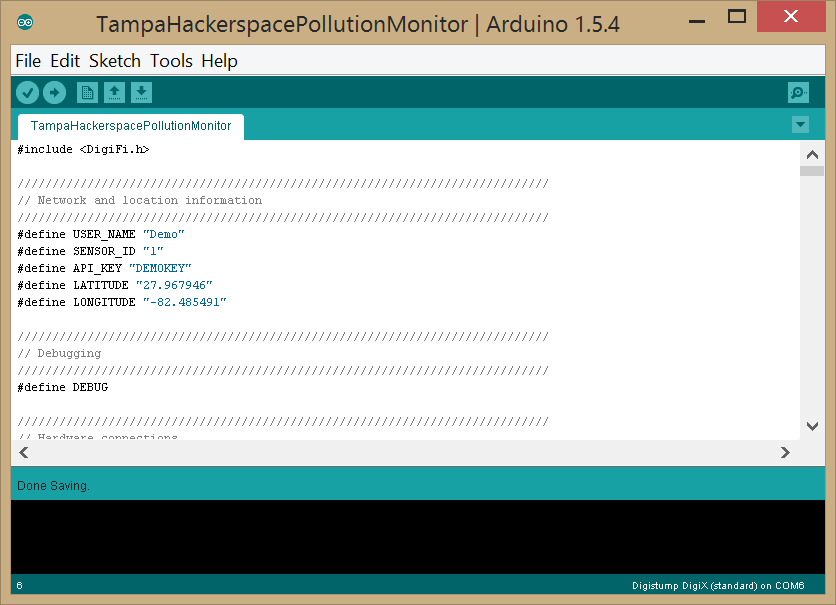
Task: Click the SENSOR_ID "1" value
Action: 153,251
